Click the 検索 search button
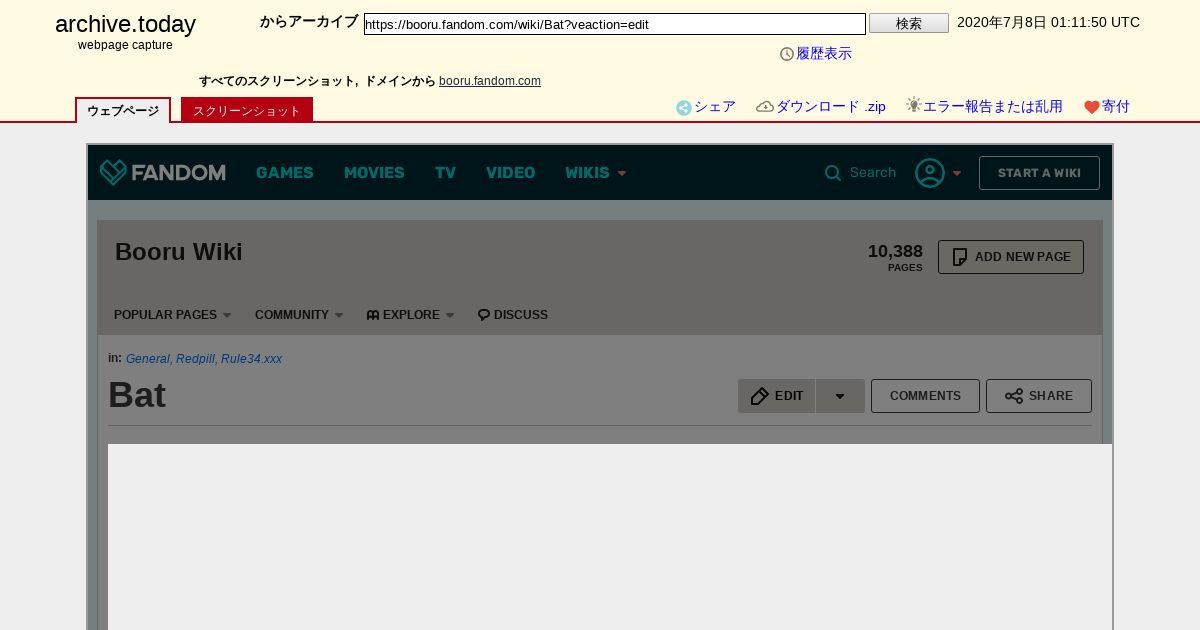 909,23
